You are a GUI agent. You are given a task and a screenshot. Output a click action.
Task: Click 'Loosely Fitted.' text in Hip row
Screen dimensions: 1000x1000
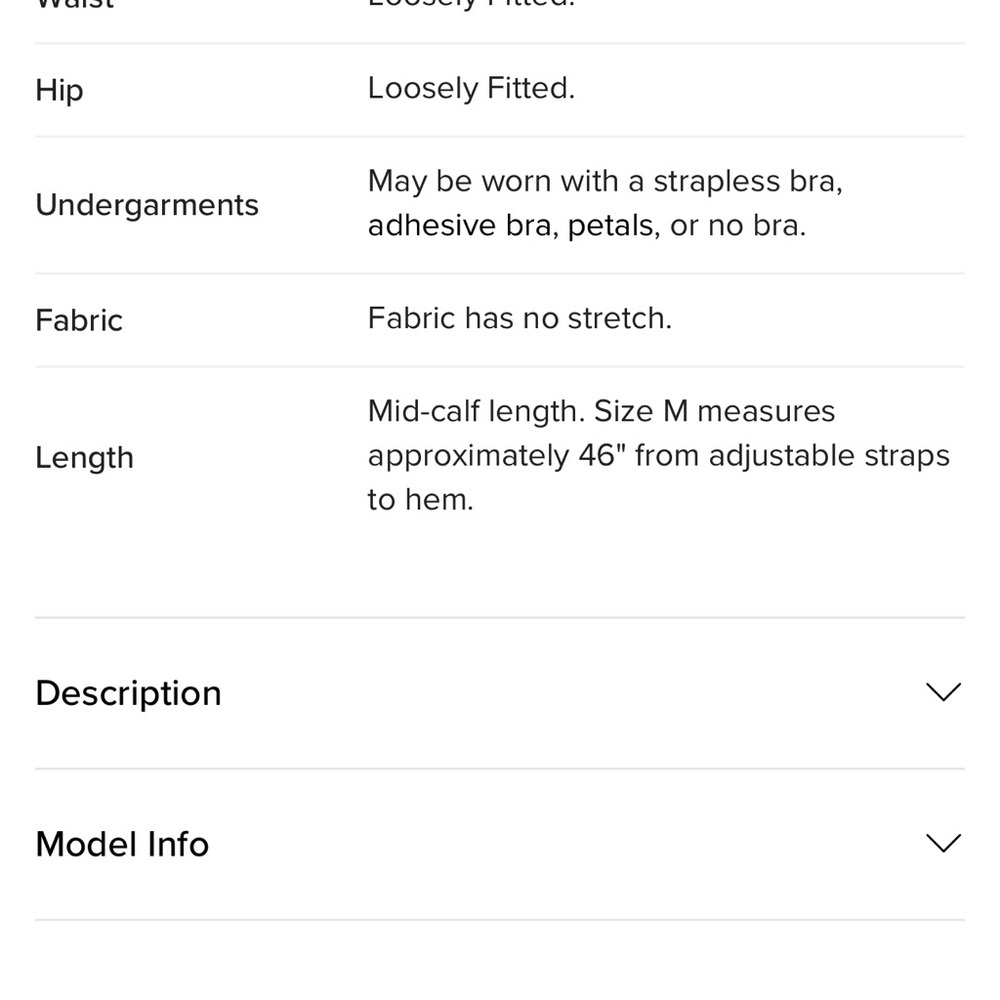[471, 88]
